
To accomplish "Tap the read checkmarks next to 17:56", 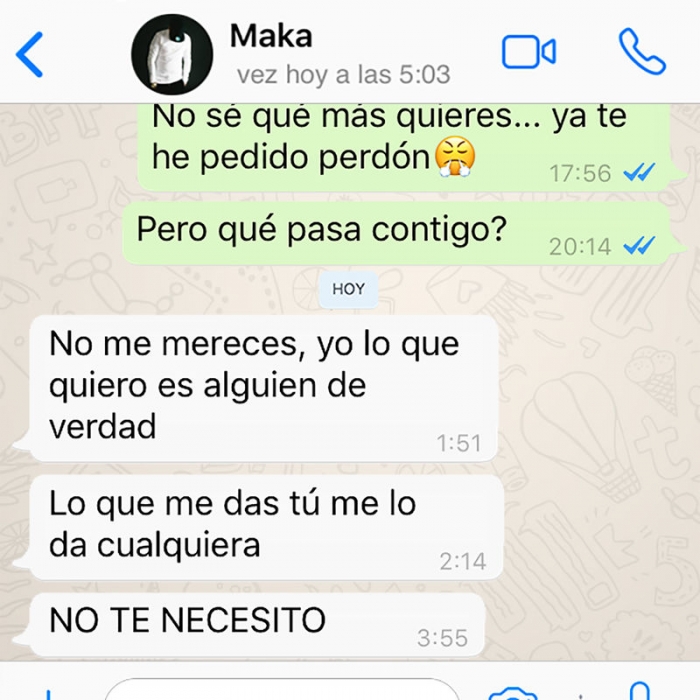I will tap(639, 172).
